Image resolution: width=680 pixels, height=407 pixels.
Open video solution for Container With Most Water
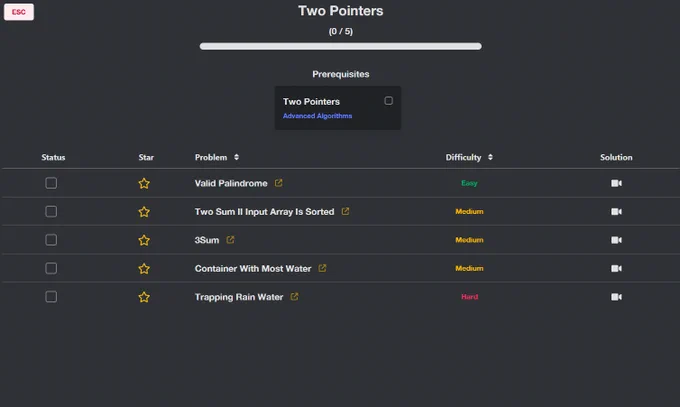(616, 269)
